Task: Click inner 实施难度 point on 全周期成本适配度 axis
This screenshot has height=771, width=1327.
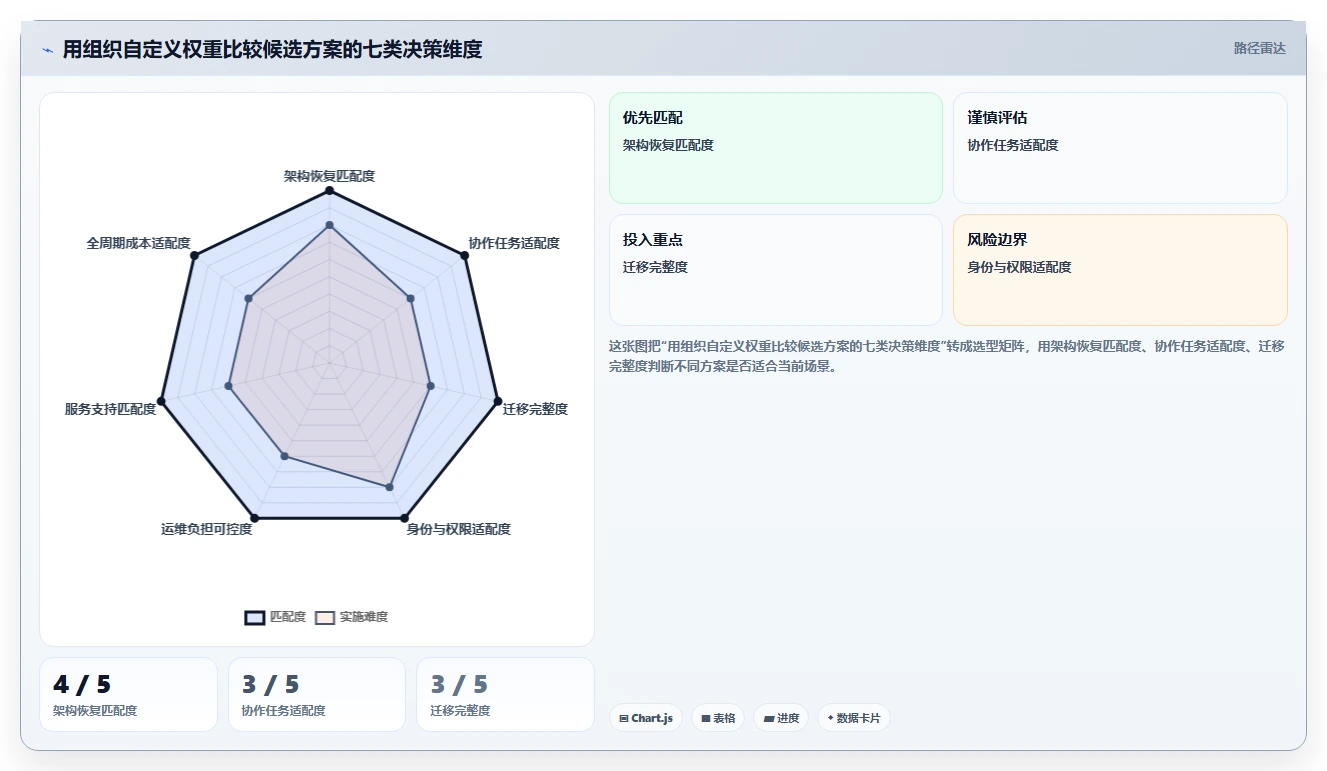Action: [x=248, y=297]
